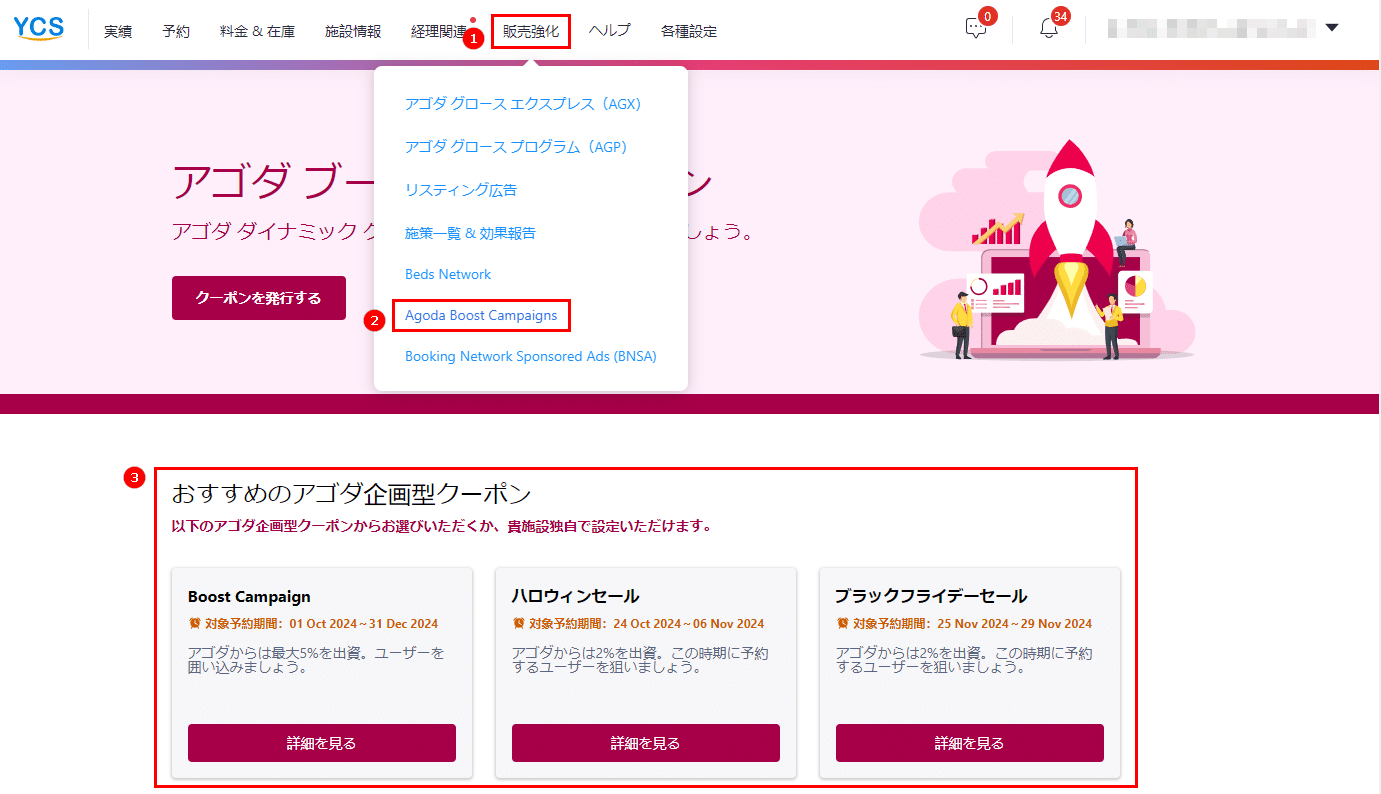Screen dimensions: 1381x794
Task: Open the 施設情報 menu
Action: pos(353,31)
